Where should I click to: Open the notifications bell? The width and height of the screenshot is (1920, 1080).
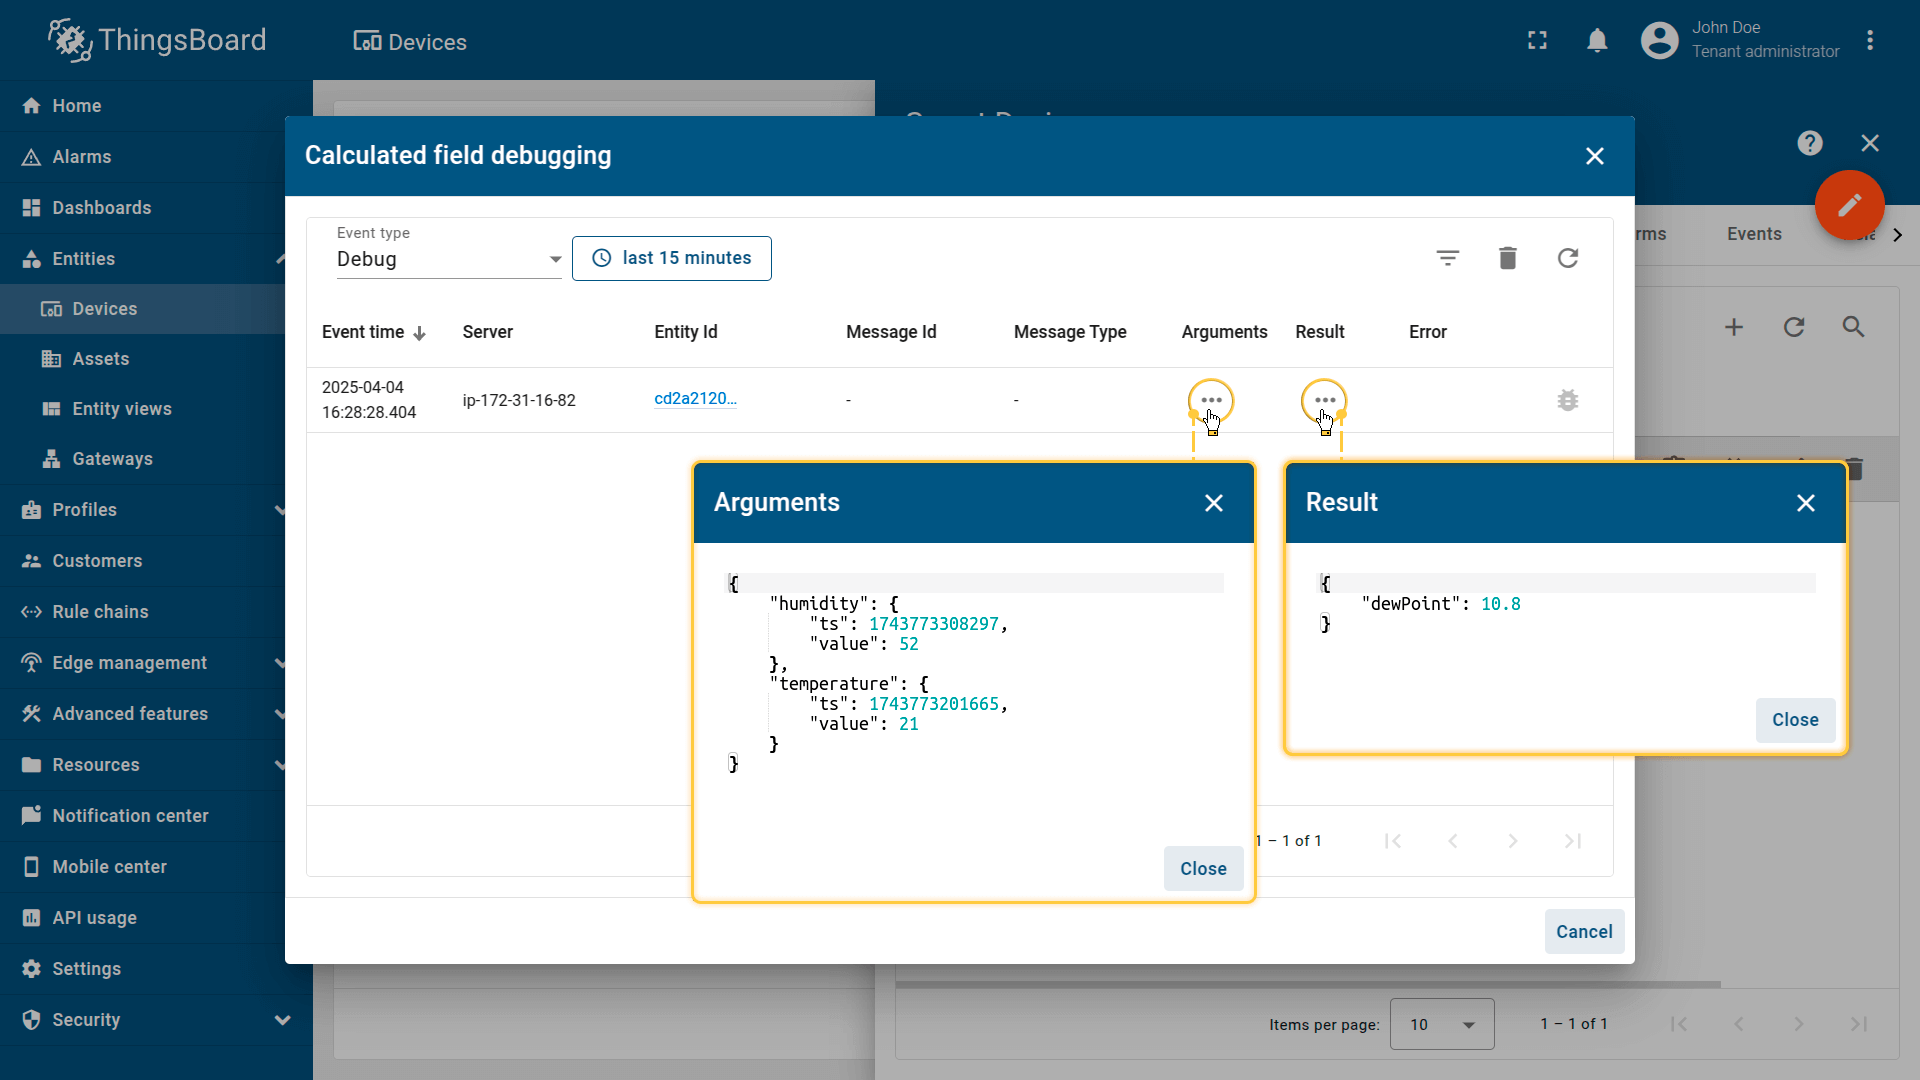pyautogui.click(x=1597, y=40)
